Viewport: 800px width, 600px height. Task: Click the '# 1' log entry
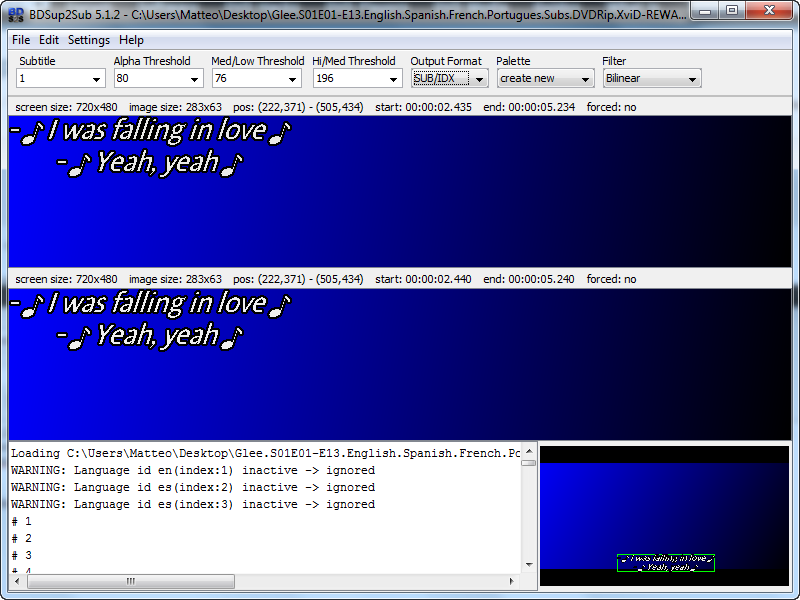coord(21,521)
